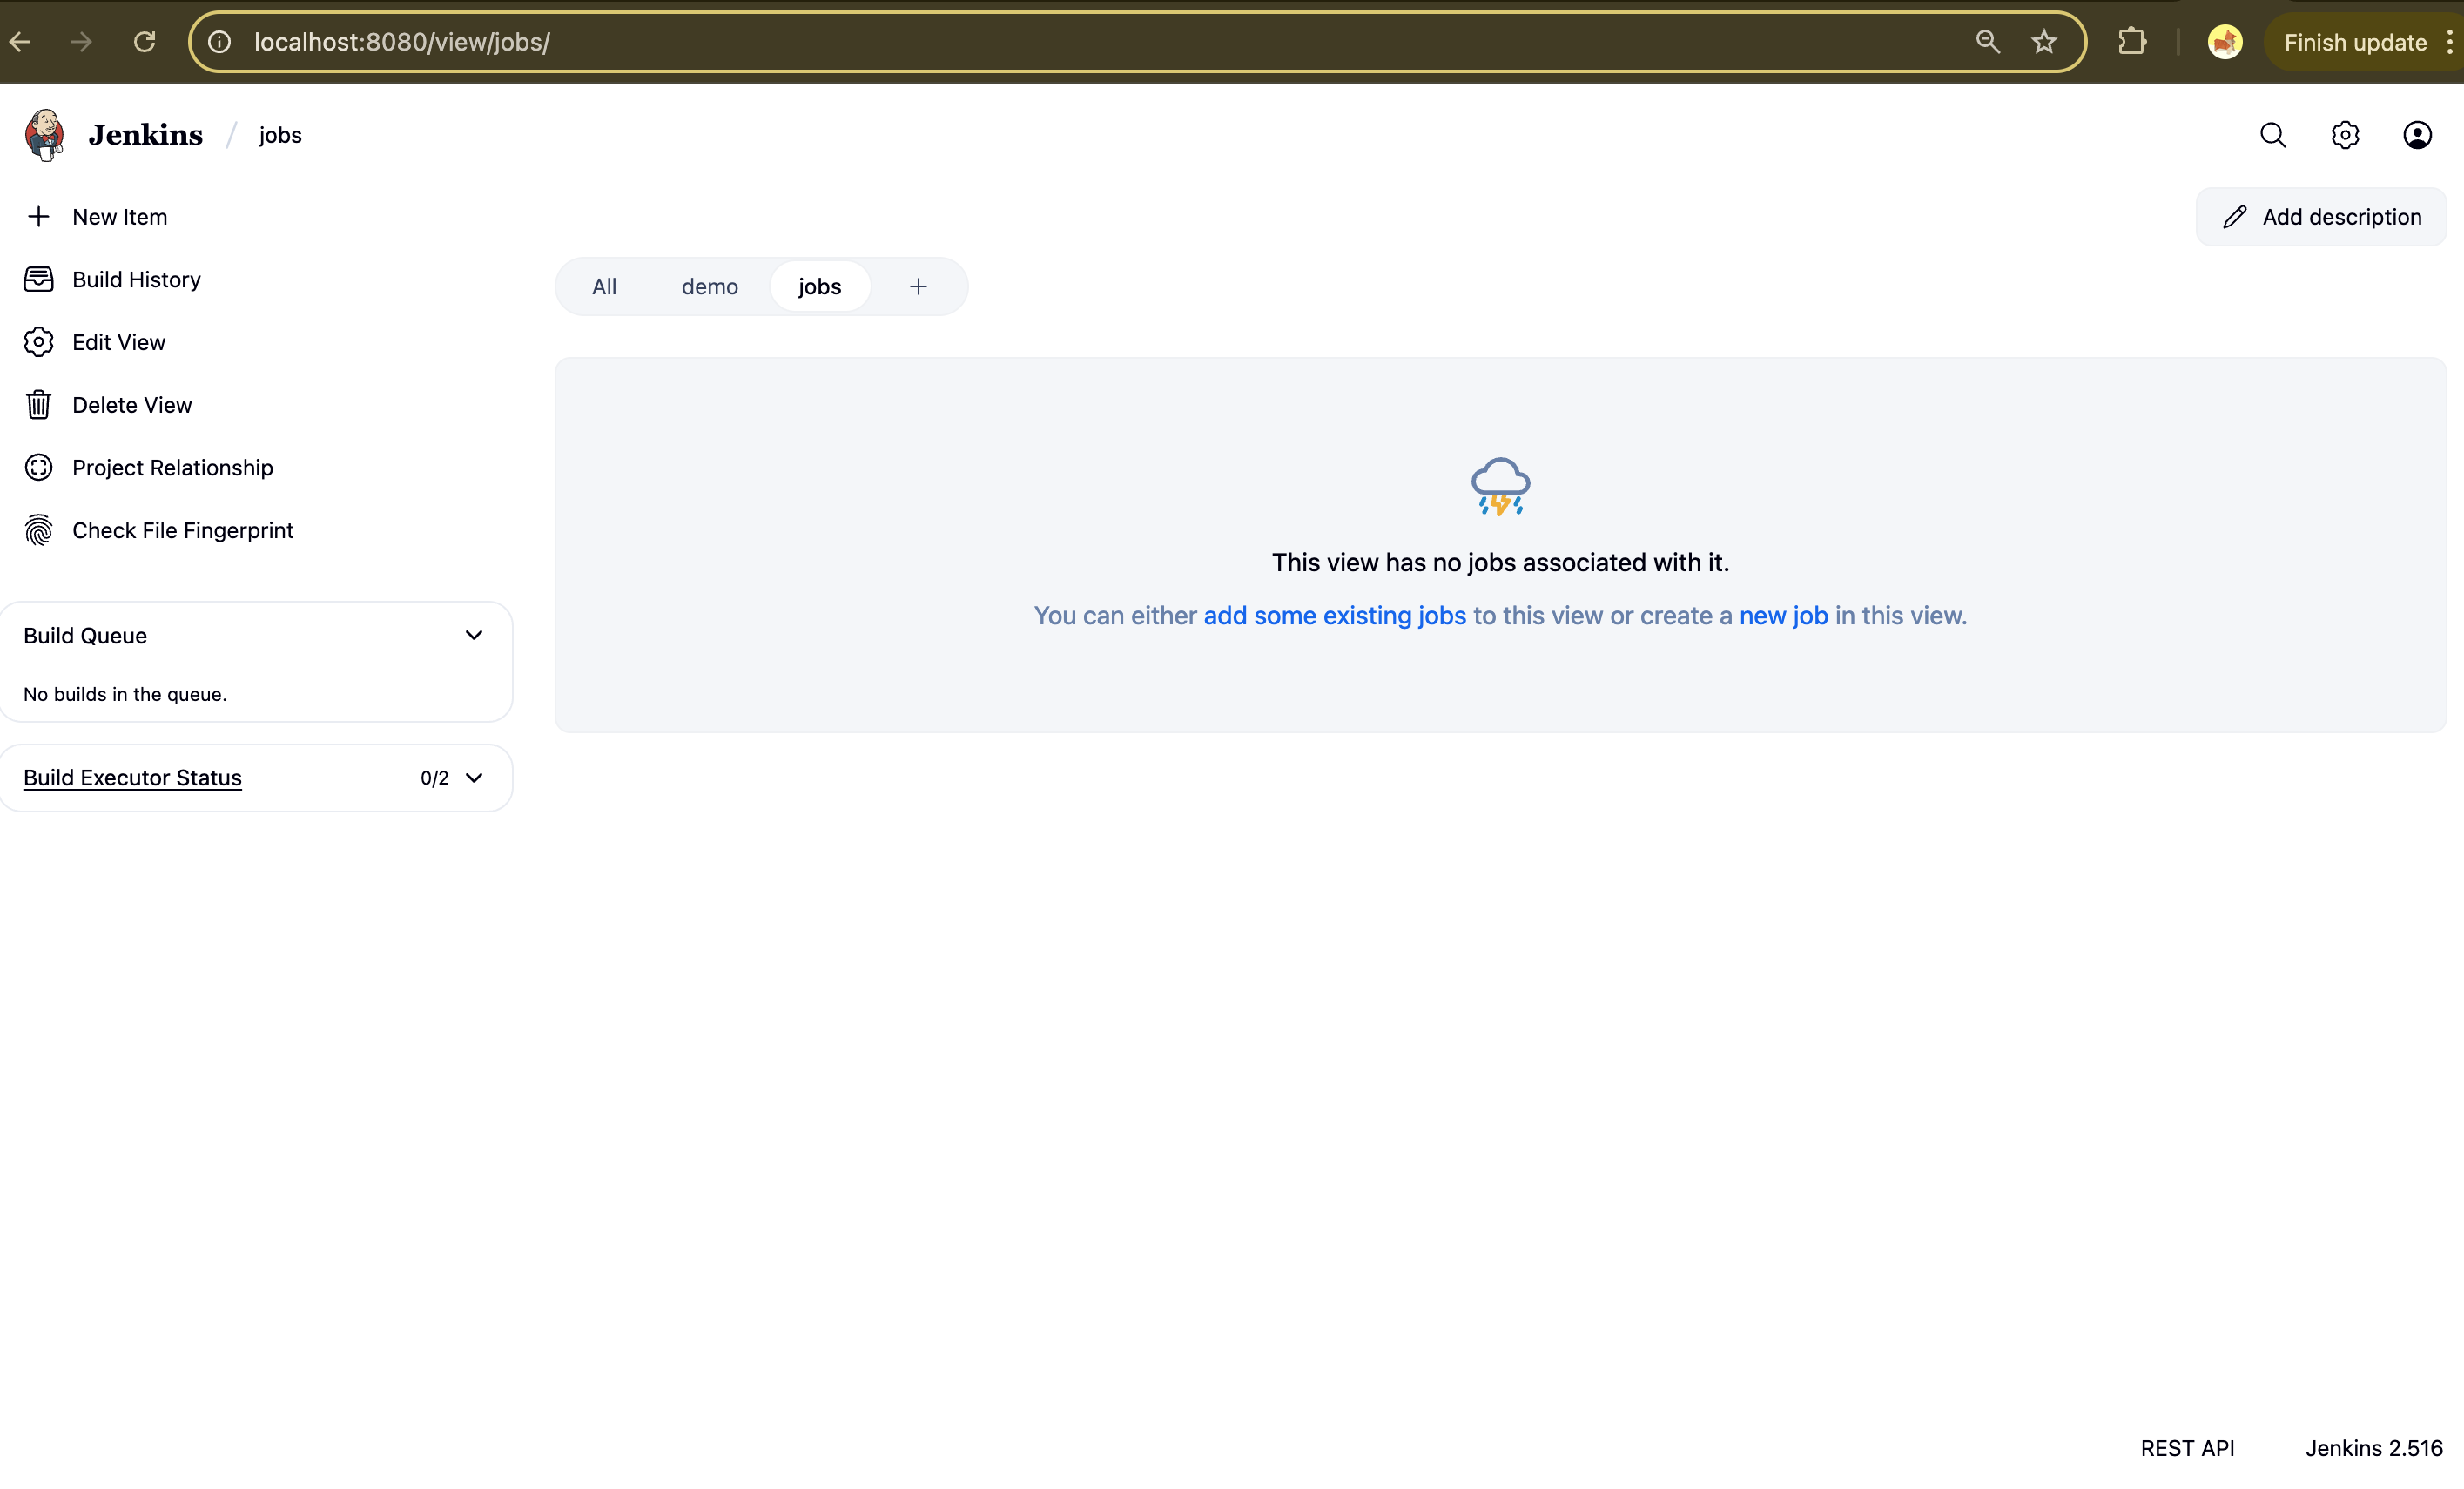This screenshot has width=2464, height=1489.
Task: Click Add description for this view
Action: pyautogui.click(x=2321, y=216)
